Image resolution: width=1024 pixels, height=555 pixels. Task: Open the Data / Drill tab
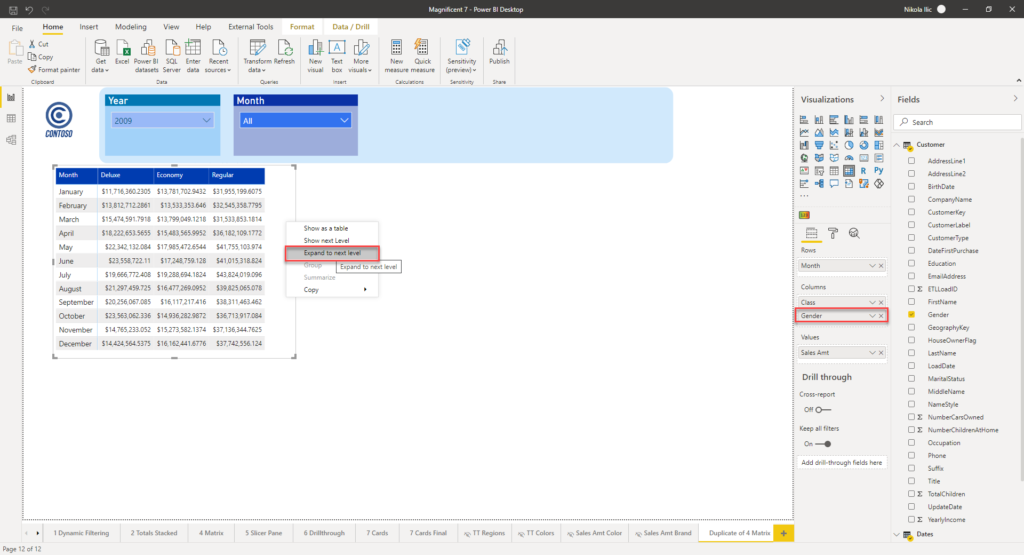click(351, 27)
